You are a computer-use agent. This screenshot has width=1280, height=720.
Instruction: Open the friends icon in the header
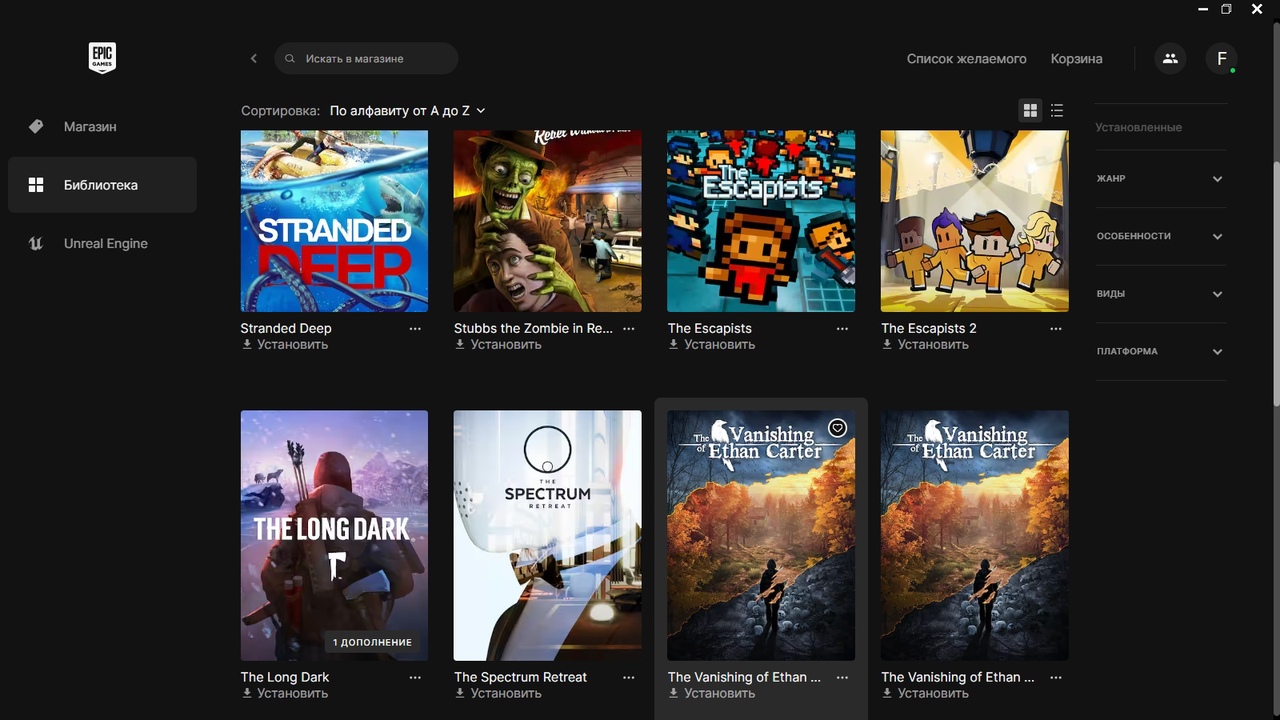(x=1170, y=59)
